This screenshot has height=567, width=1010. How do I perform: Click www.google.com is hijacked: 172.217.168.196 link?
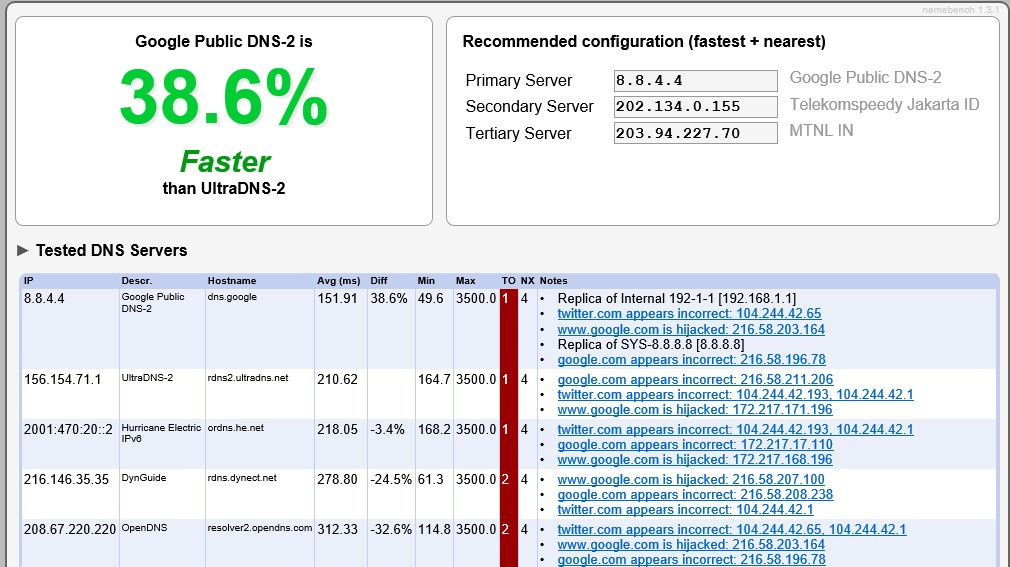click(695, 460)
